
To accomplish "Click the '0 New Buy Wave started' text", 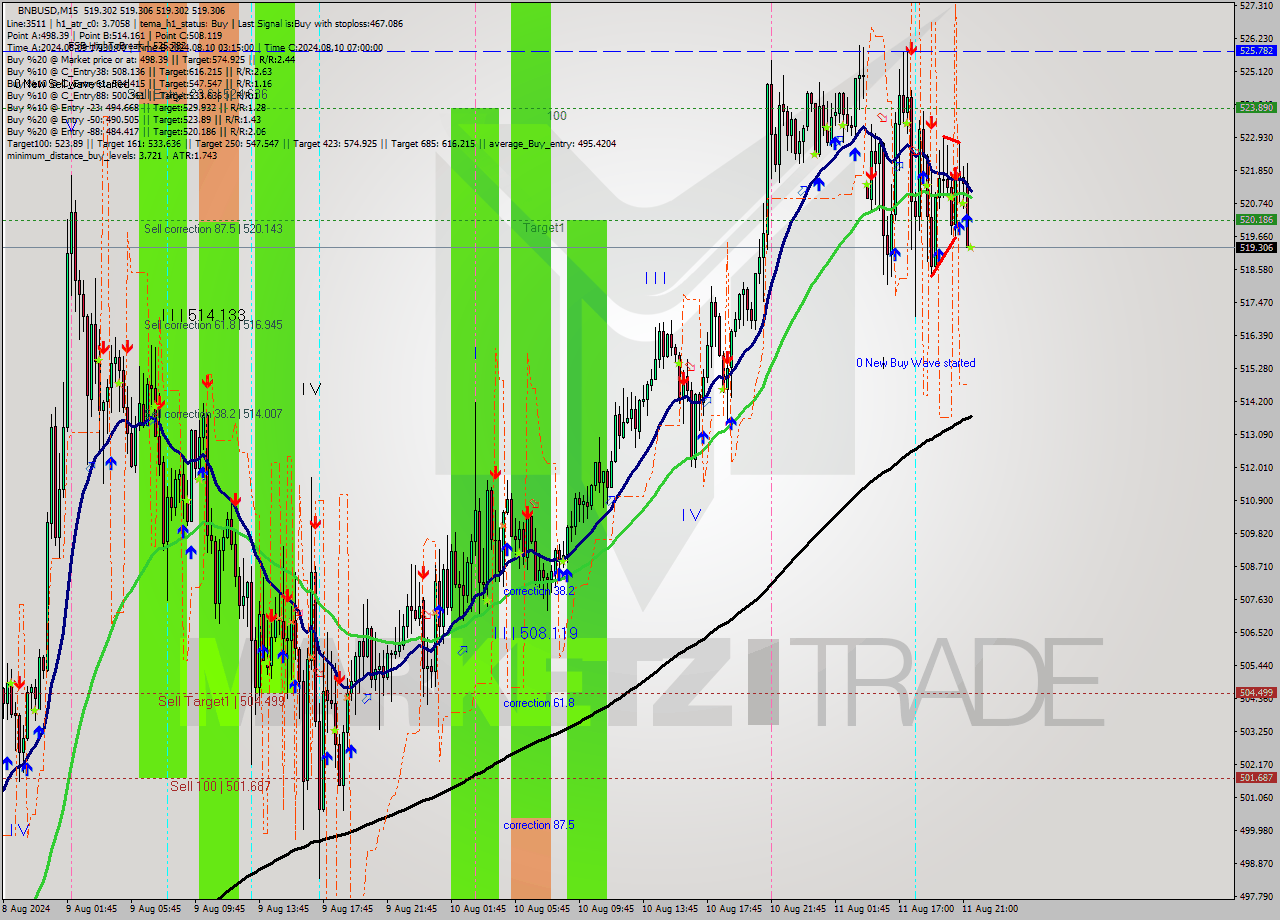I will tap(915, 363).
